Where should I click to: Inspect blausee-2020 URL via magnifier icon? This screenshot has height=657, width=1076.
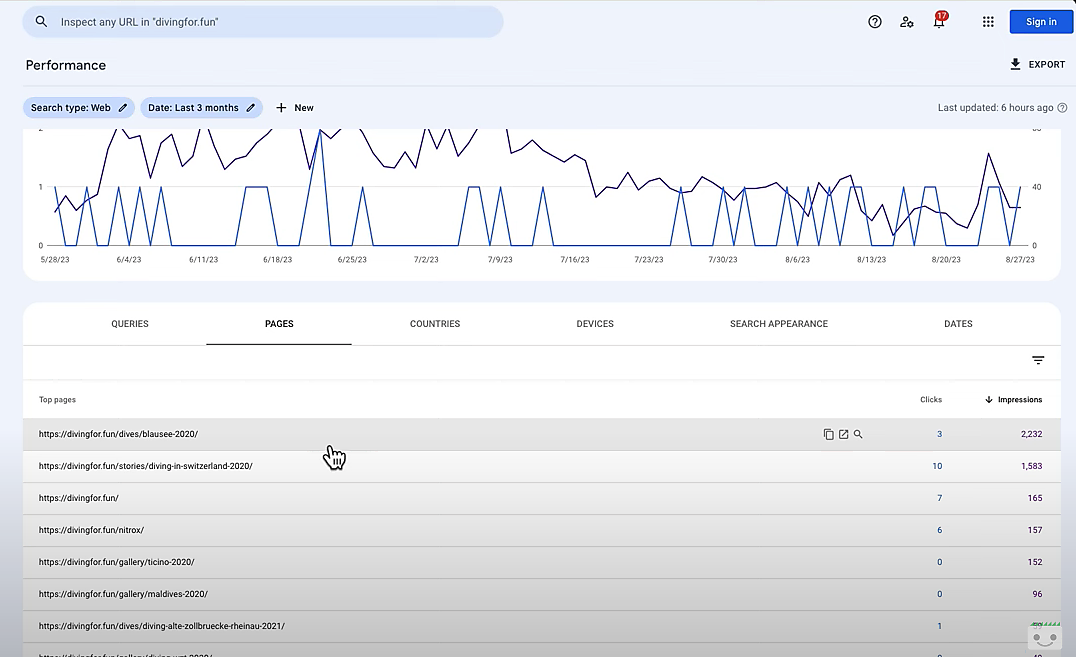click(x=858, y=434)
